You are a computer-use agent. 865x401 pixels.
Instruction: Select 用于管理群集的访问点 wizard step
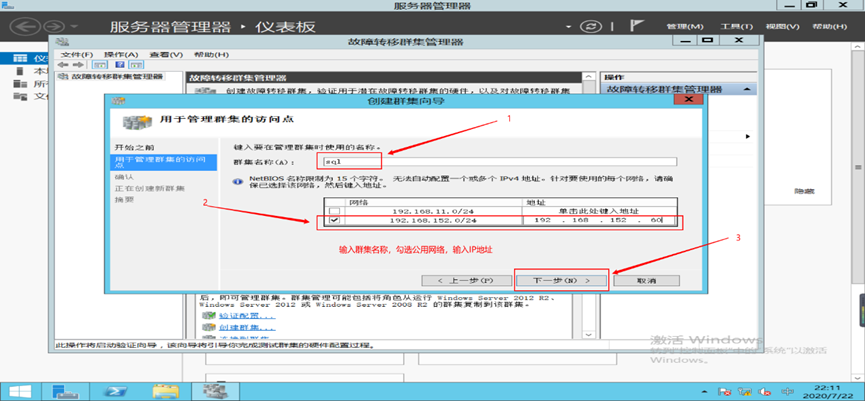click(163, 162)
